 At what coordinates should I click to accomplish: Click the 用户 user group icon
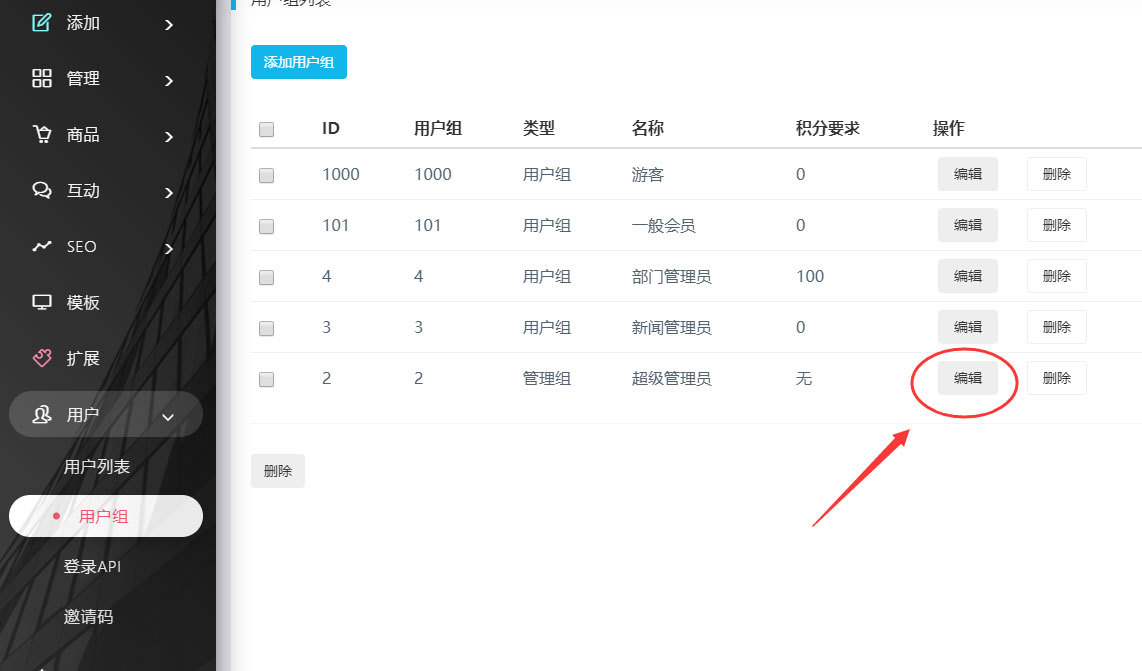click(x=41, y=414)
